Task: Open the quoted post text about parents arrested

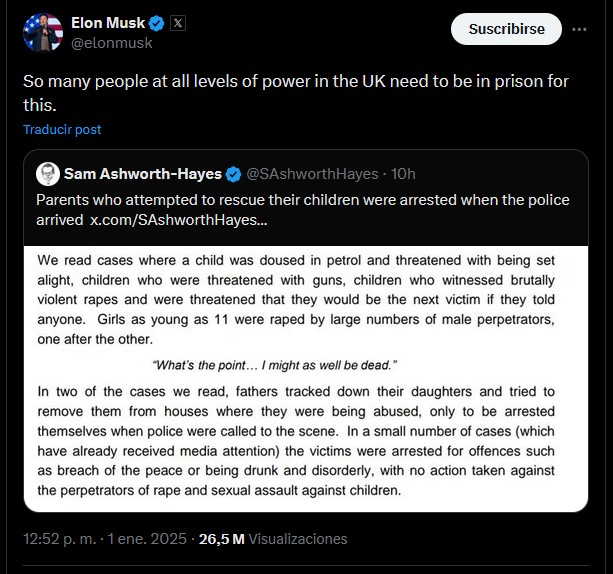Action: point(302,200)
